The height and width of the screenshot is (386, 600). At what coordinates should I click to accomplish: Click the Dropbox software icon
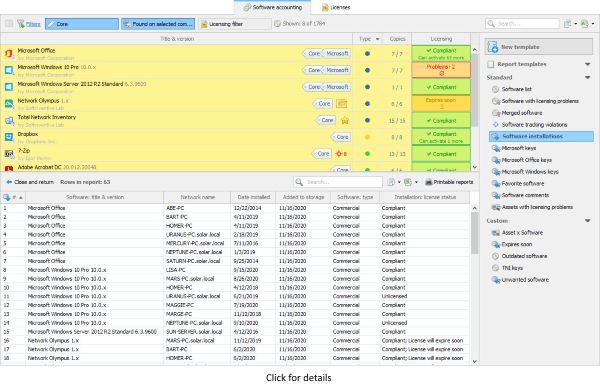pos(9,137)
